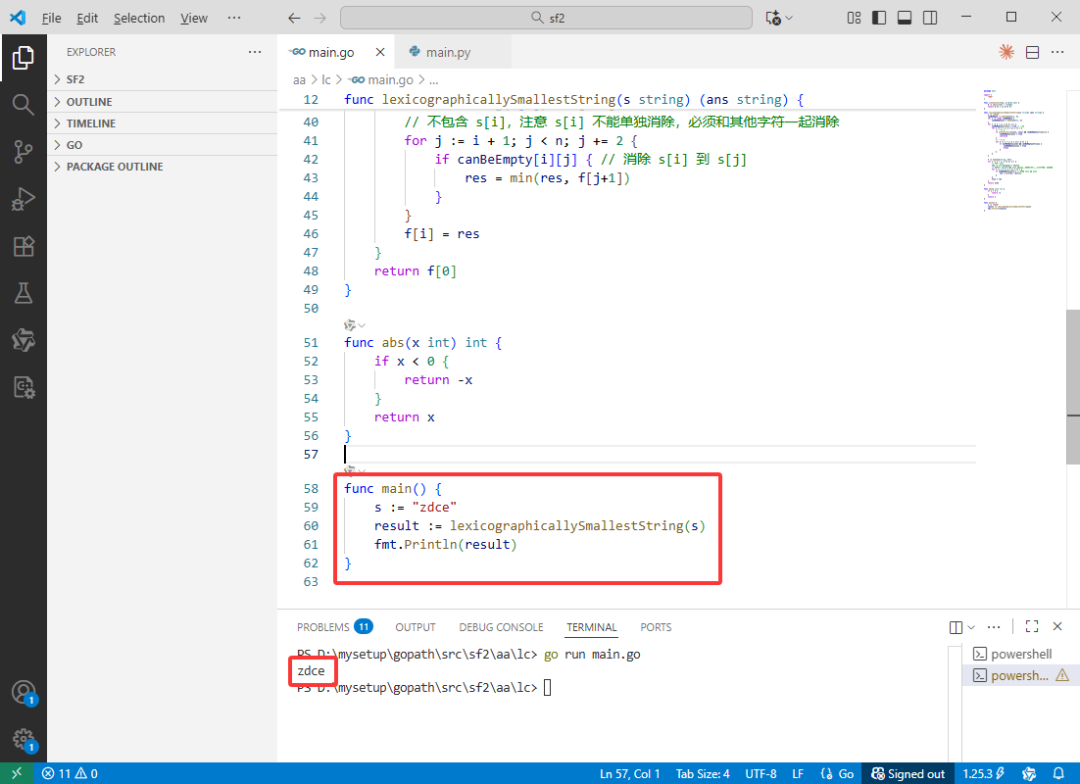Open editor More Actions ellipsis
Screen dimensions: 1080x784
(x=1057, y=52)
